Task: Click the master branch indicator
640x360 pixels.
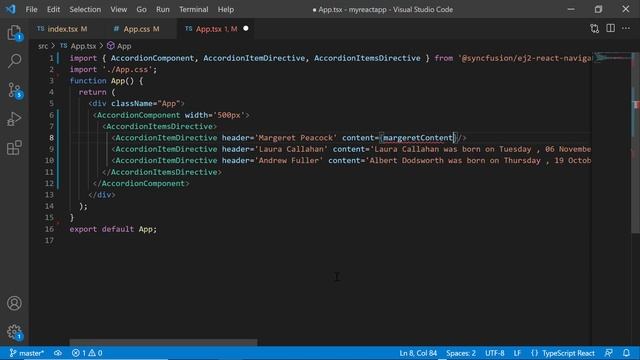Action: [x=27, y=353]
